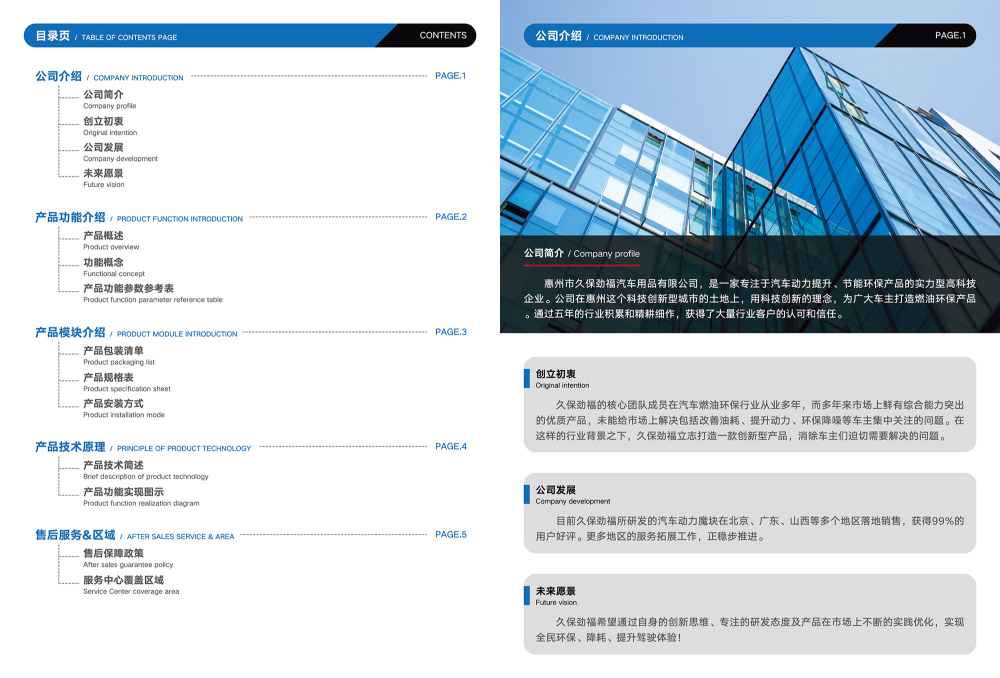Click the glass building photo
The height and width of the screenshot is (678, 1000).
point(750,130)
